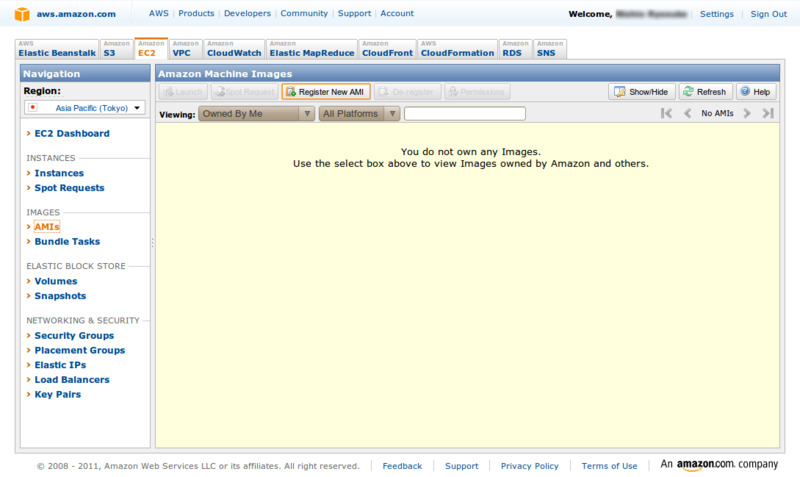This screenshot has height=477, width=800.
Task: Open the Developers top menu
Action: pyautogui.click(x=247, y=13)
